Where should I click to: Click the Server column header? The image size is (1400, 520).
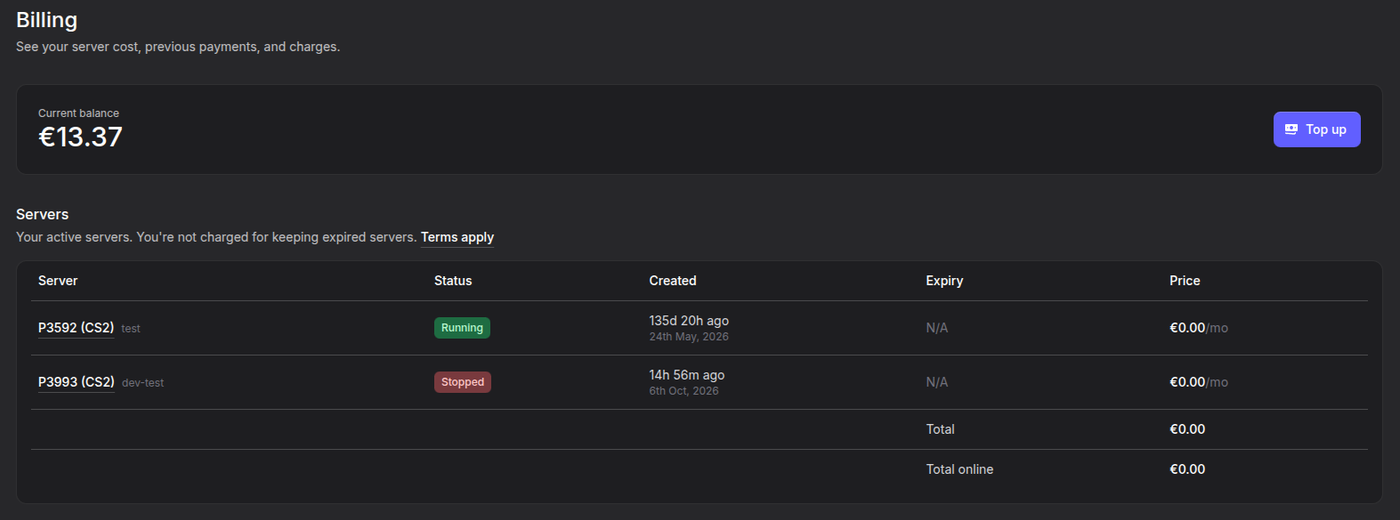(58, 280)
